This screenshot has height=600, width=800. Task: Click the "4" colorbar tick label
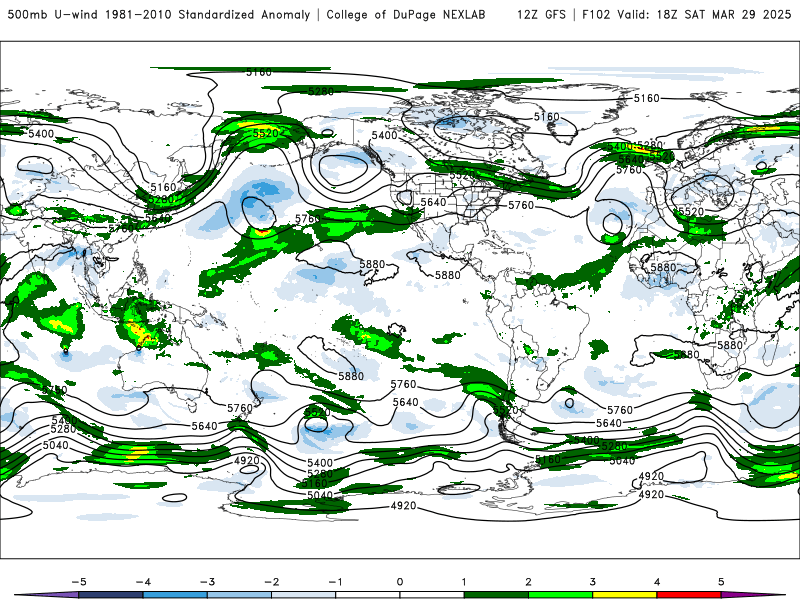coord(657,582)
